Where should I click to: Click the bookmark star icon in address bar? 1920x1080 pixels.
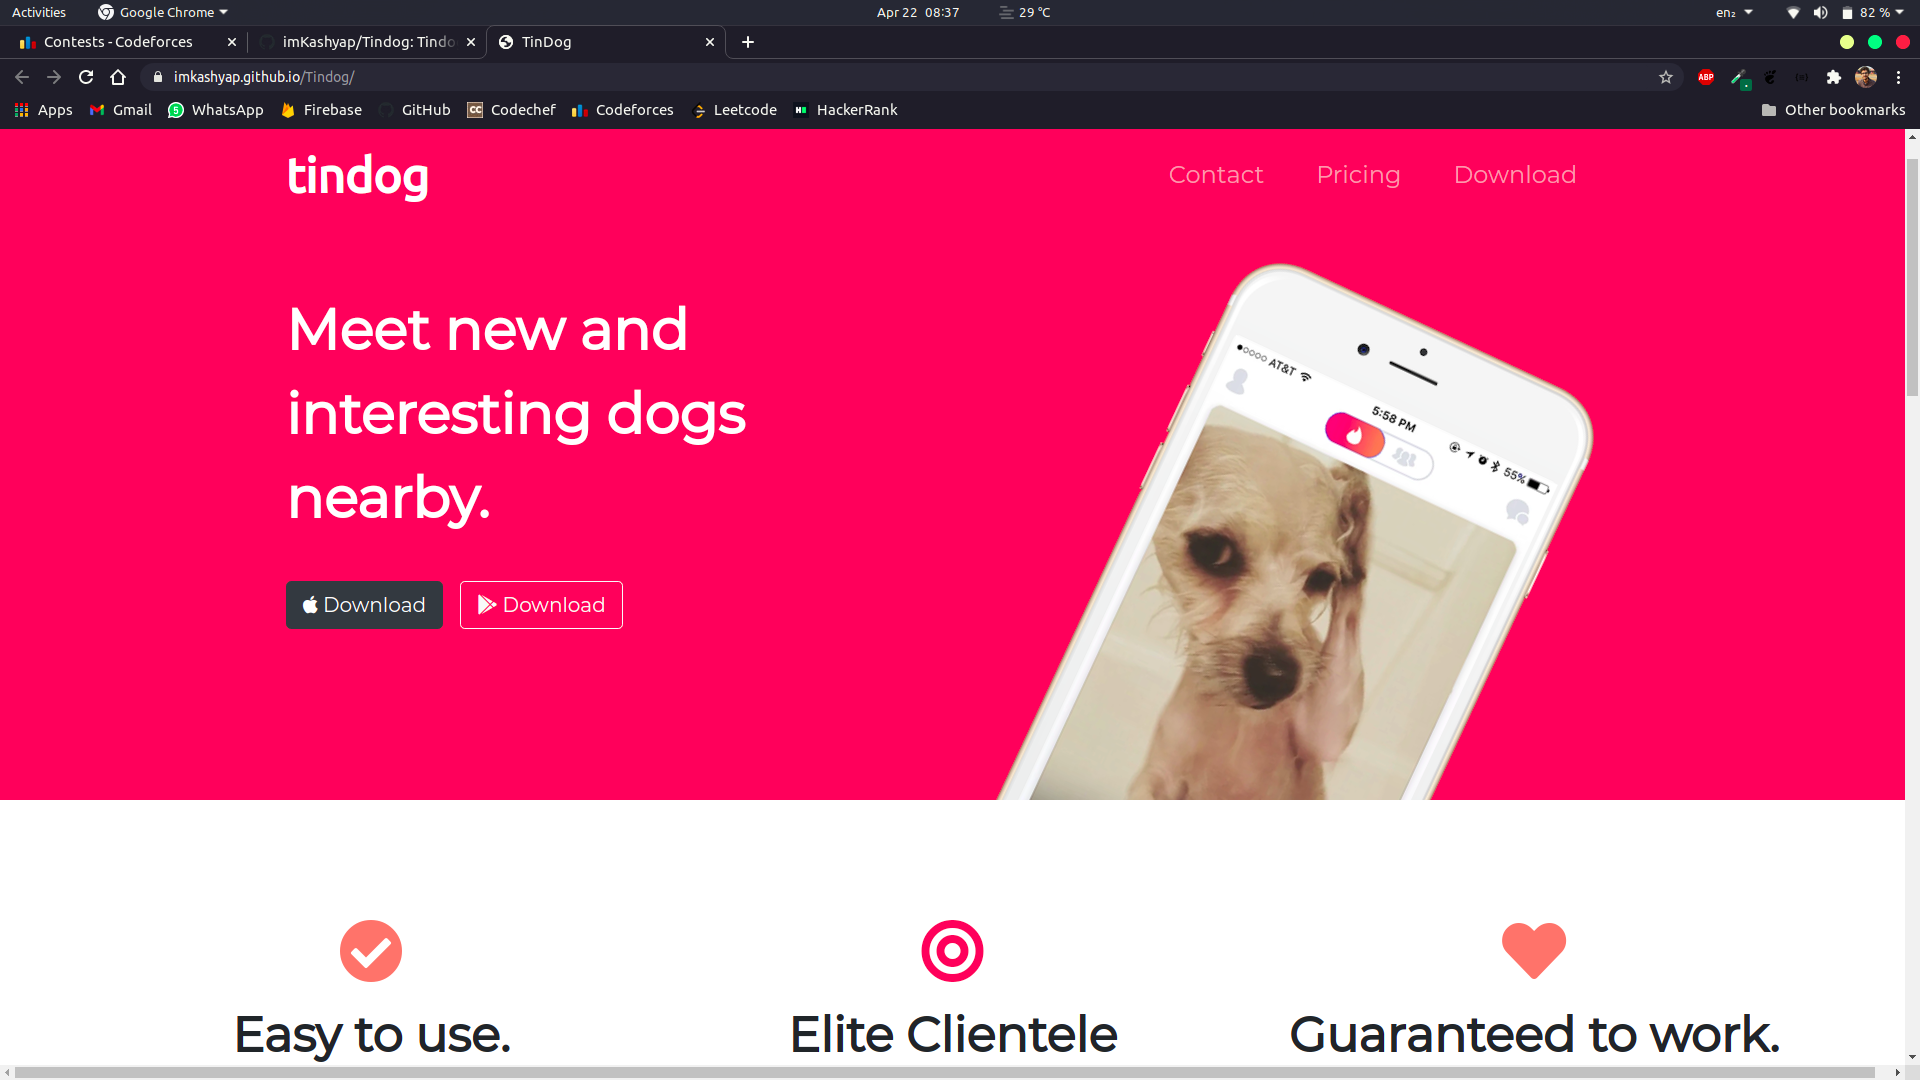(1665, 76)
